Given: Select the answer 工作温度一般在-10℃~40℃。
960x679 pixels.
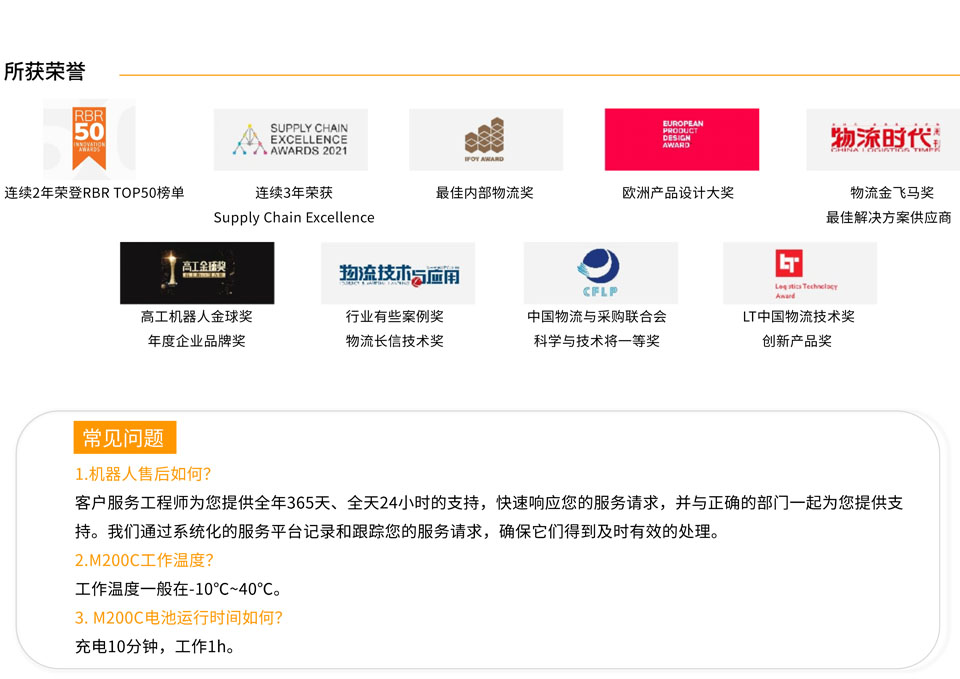Looking at the screenshot, I should 178,589.
